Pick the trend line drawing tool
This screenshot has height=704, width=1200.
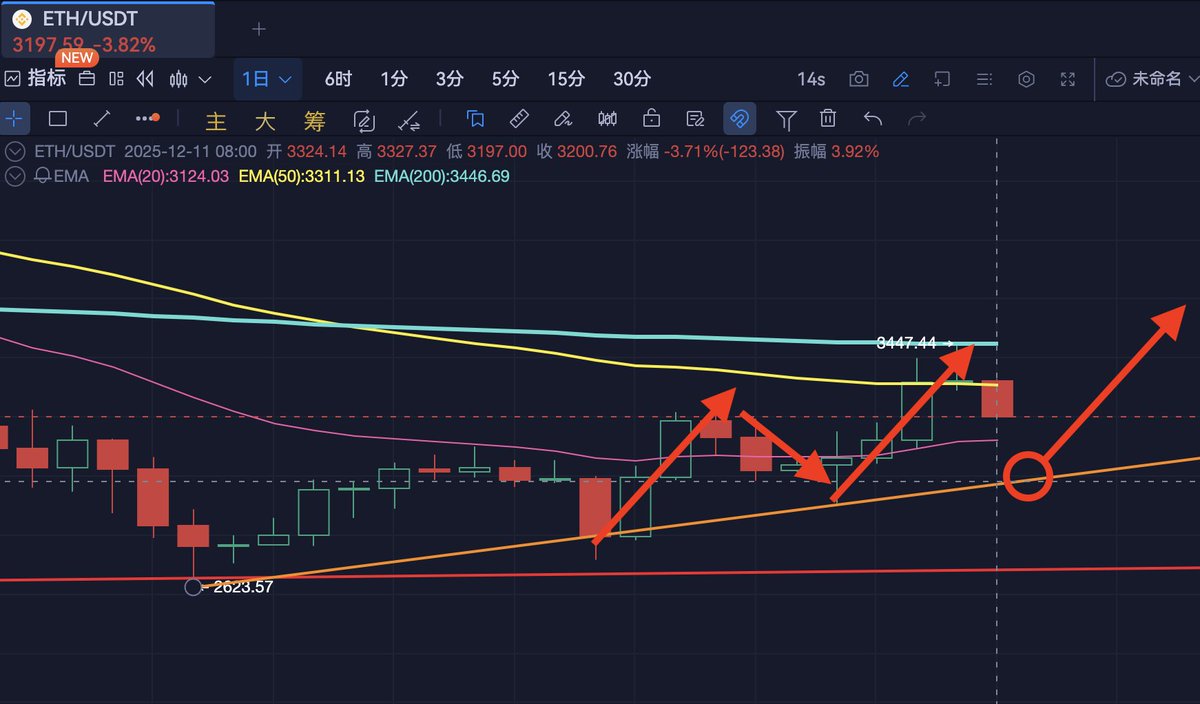[101, 119]
